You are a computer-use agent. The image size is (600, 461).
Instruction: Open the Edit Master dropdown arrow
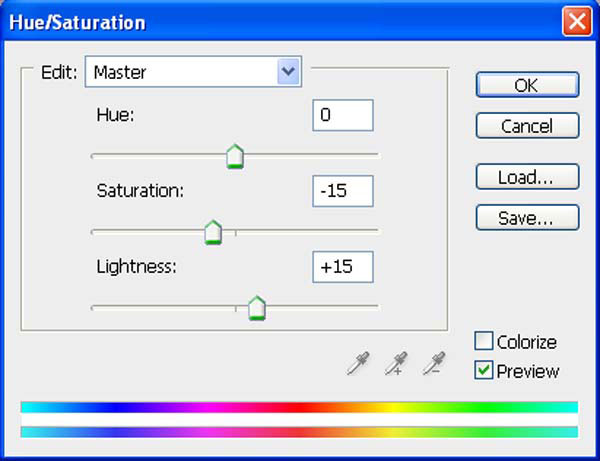tap(288, 72)
